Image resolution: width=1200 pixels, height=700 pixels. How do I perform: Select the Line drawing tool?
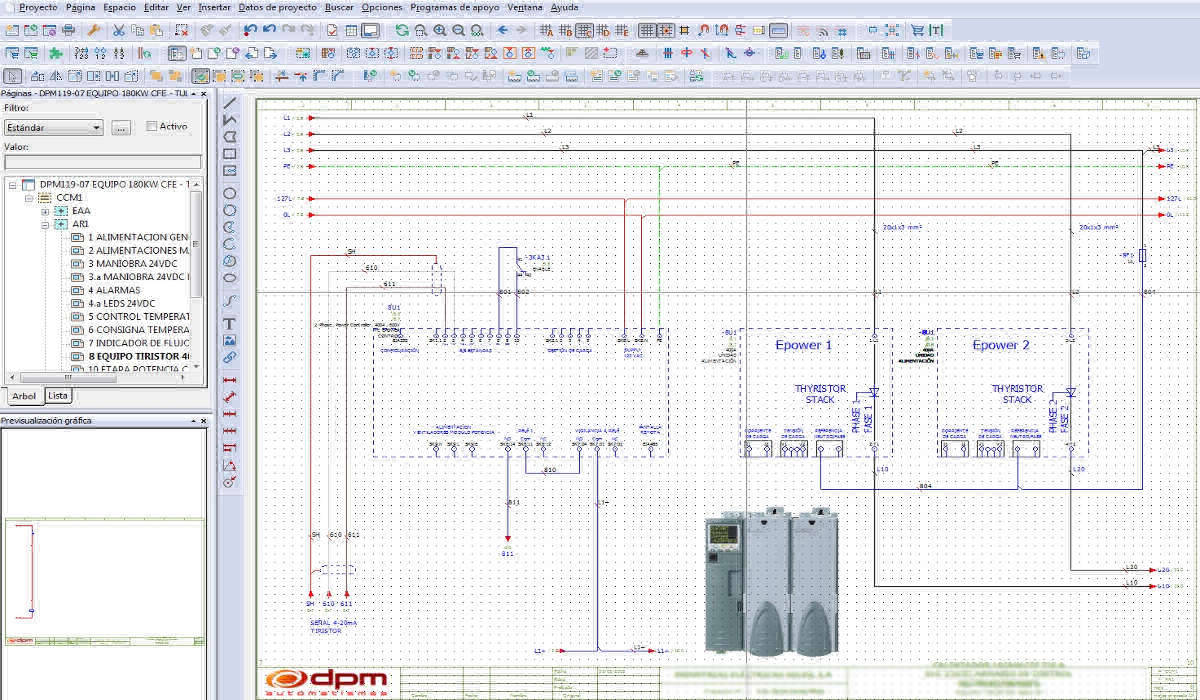(x=230, y=101)
